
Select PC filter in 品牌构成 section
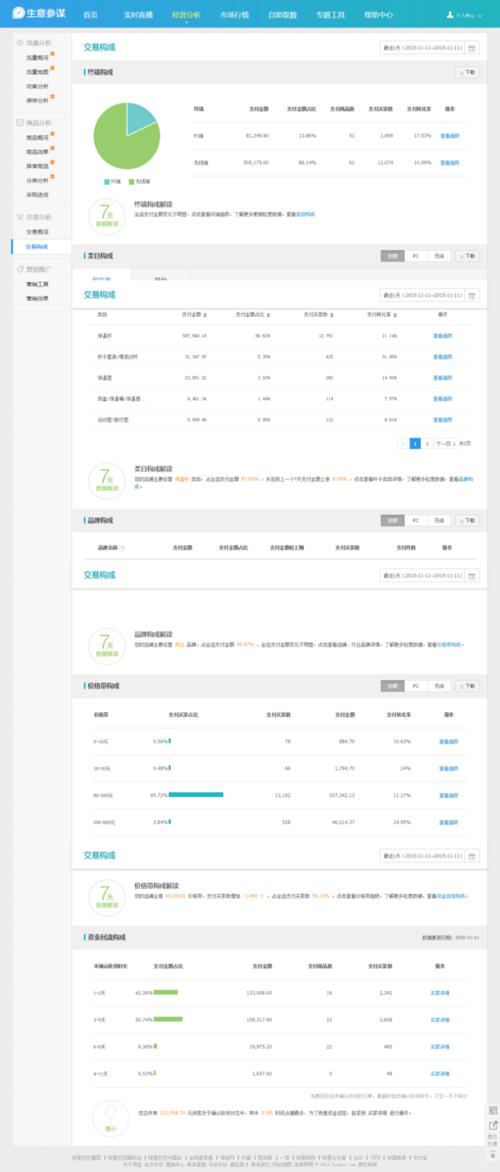(416, 520)
